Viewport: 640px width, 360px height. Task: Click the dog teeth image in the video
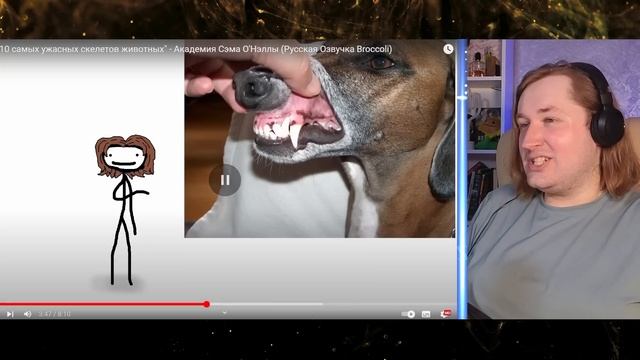320,139
